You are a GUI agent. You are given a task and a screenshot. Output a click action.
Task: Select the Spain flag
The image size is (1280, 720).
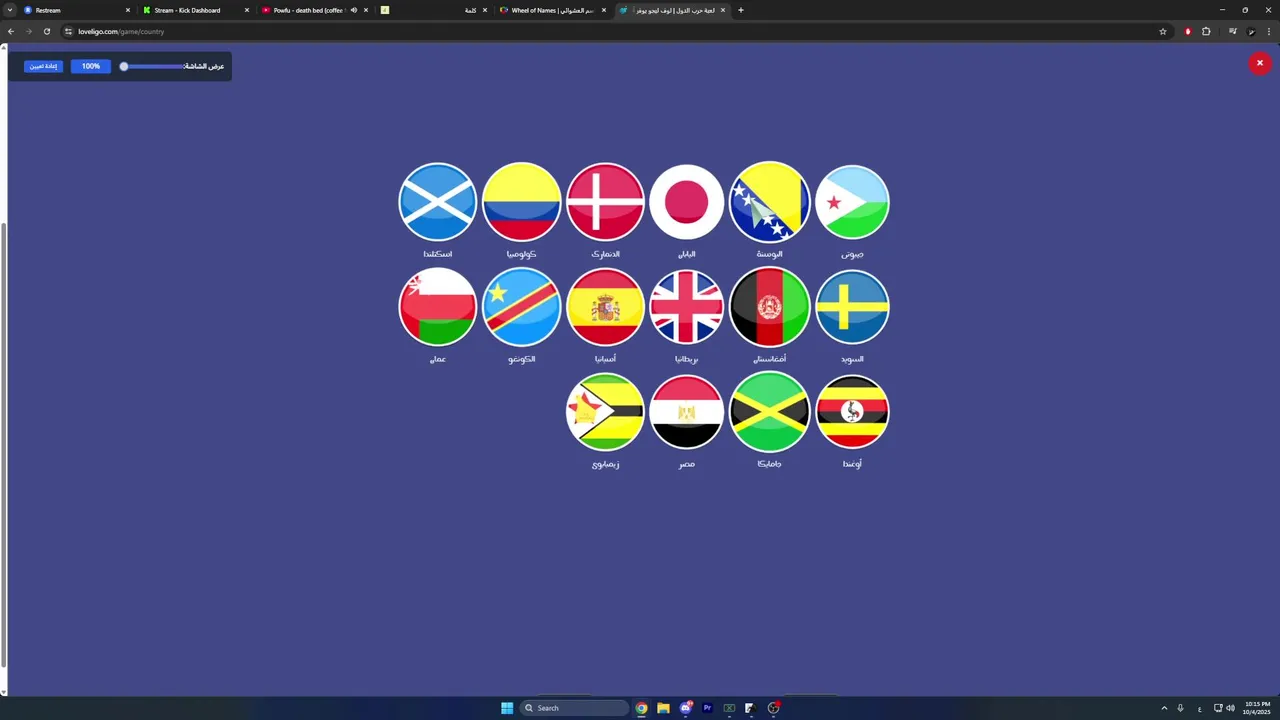[x=605, y=307]
